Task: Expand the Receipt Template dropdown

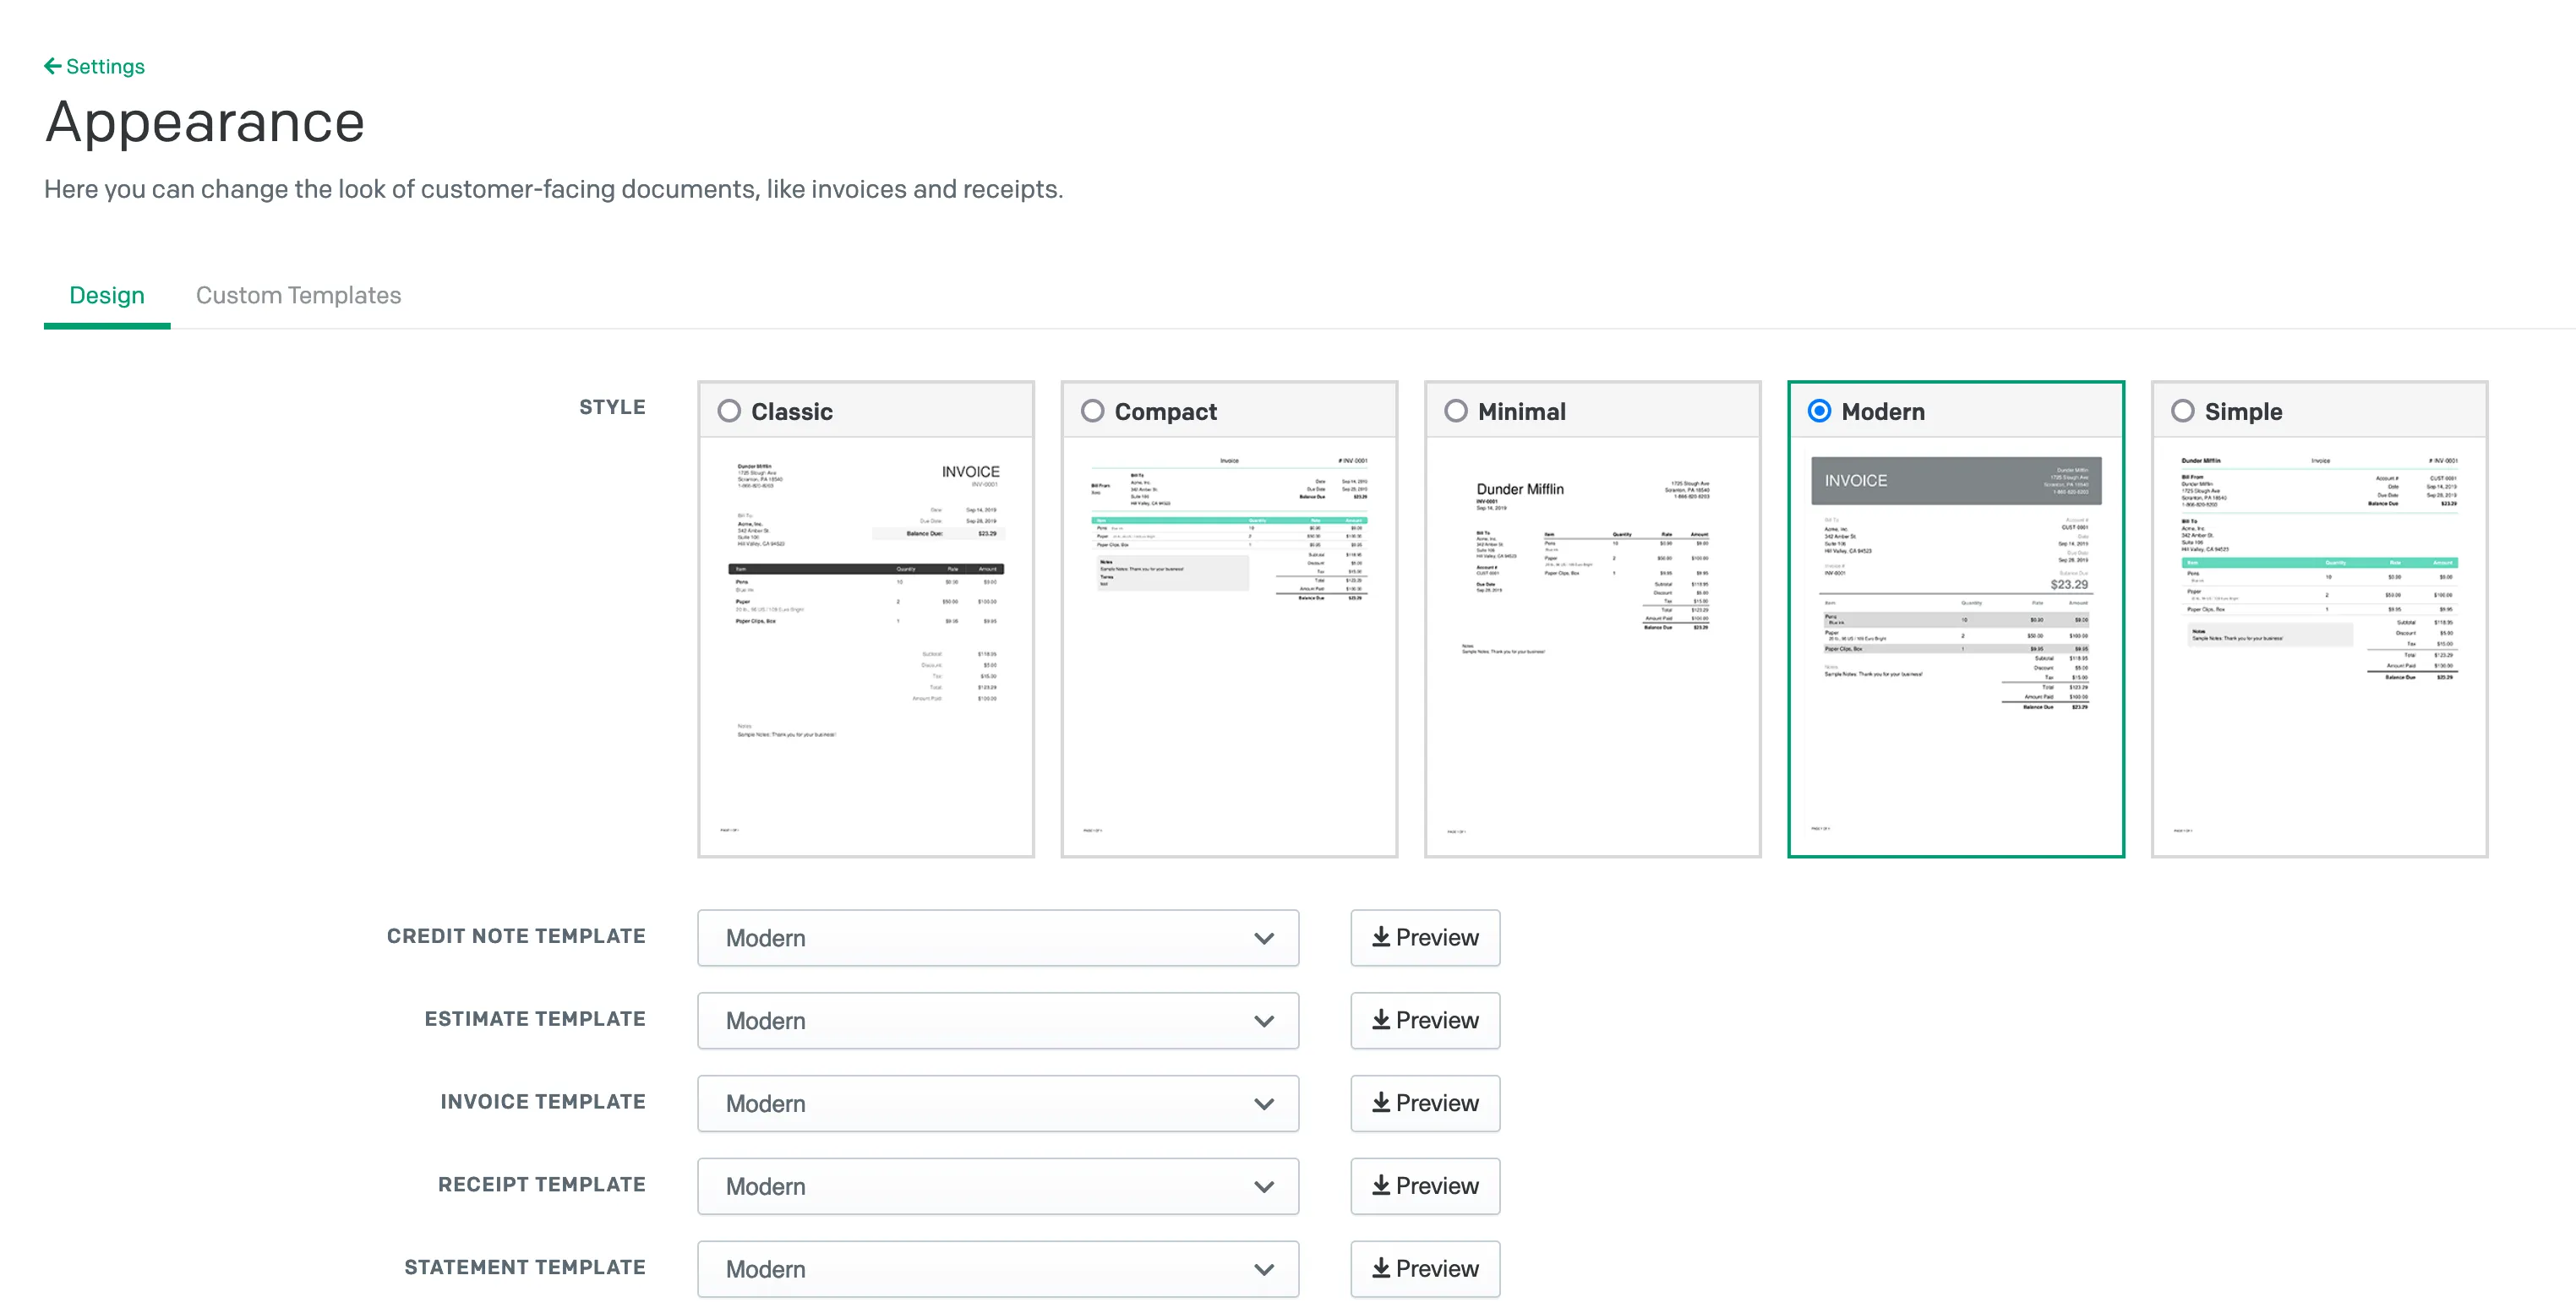Action: 998,1187
